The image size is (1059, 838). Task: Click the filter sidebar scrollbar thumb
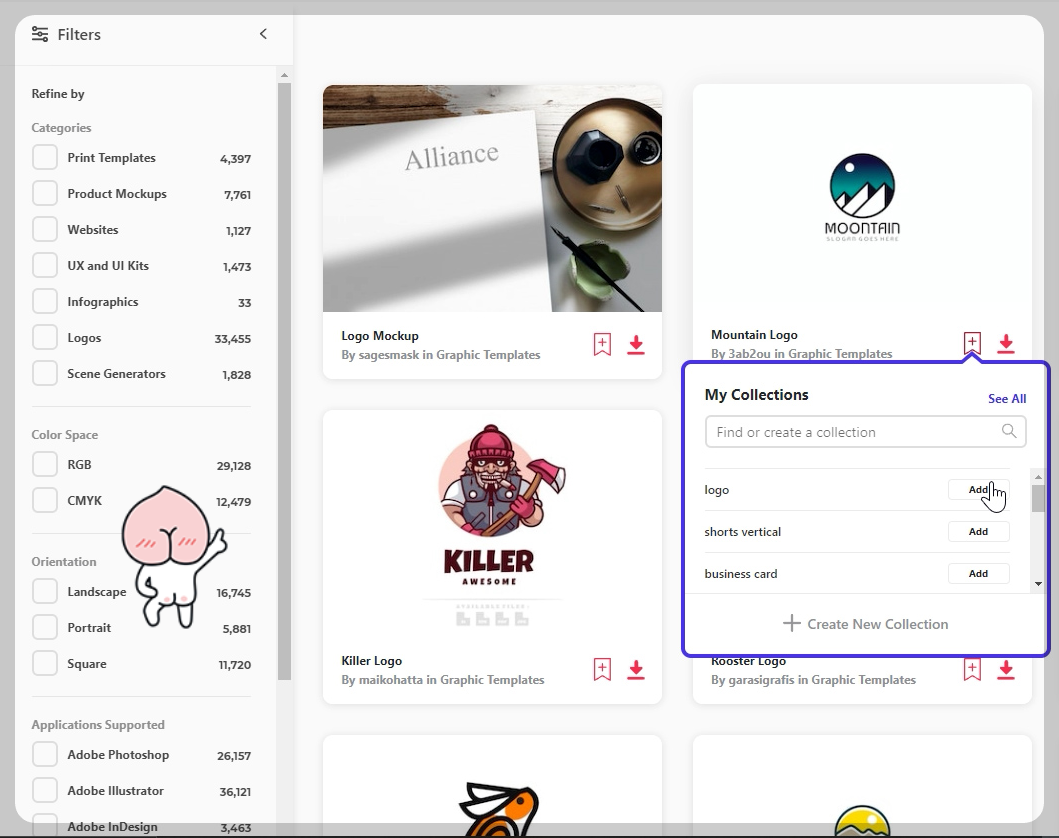coord(284,381)
